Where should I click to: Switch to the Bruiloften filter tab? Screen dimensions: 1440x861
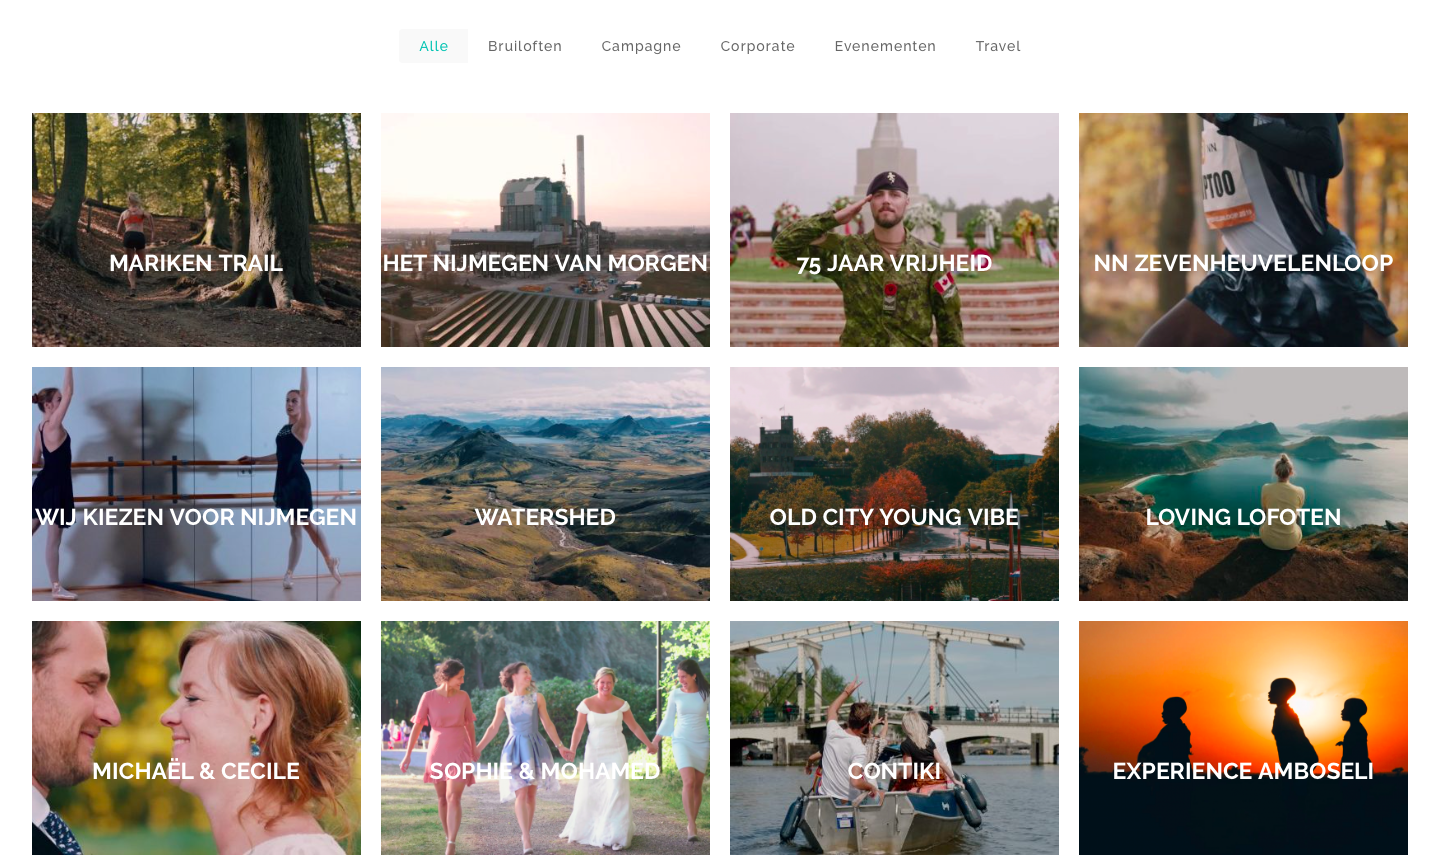524,46
